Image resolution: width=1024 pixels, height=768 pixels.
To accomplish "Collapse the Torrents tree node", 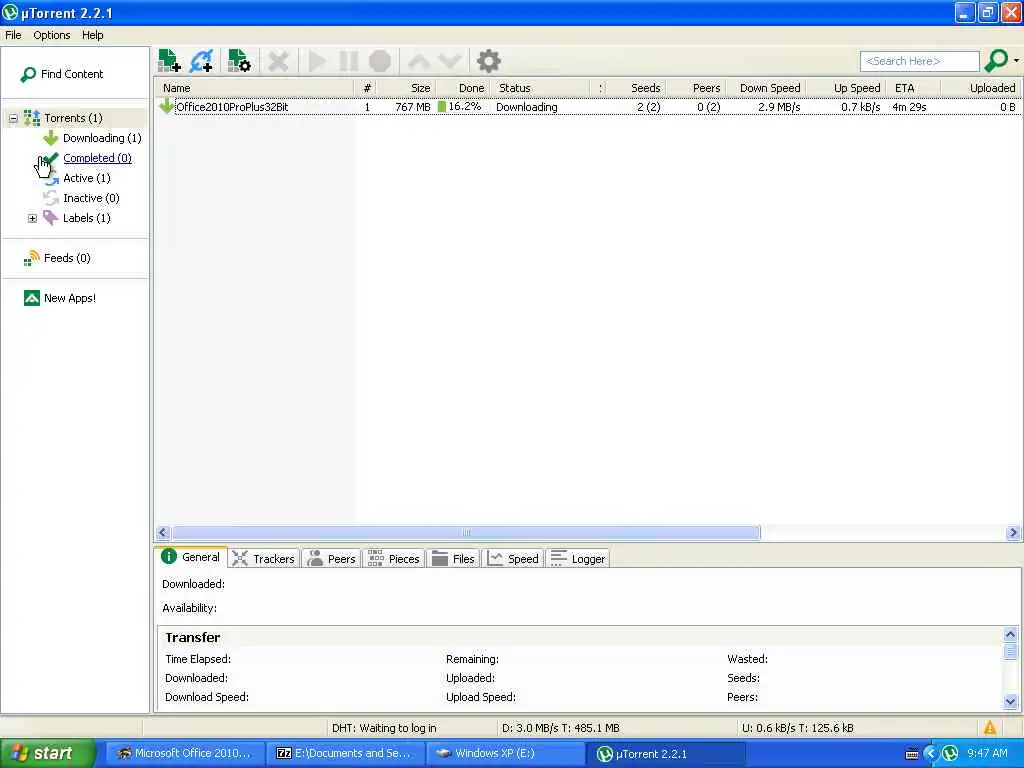I will click(13, 118).
